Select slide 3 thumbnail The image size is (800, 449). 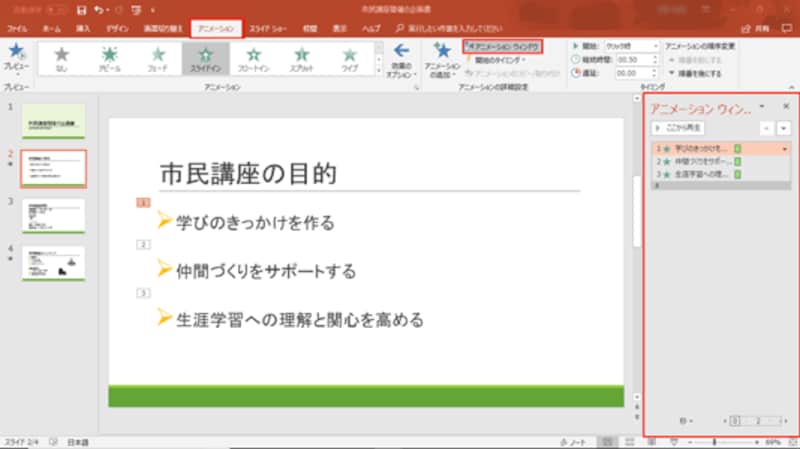pyautogui.click(x=54, y=216)
